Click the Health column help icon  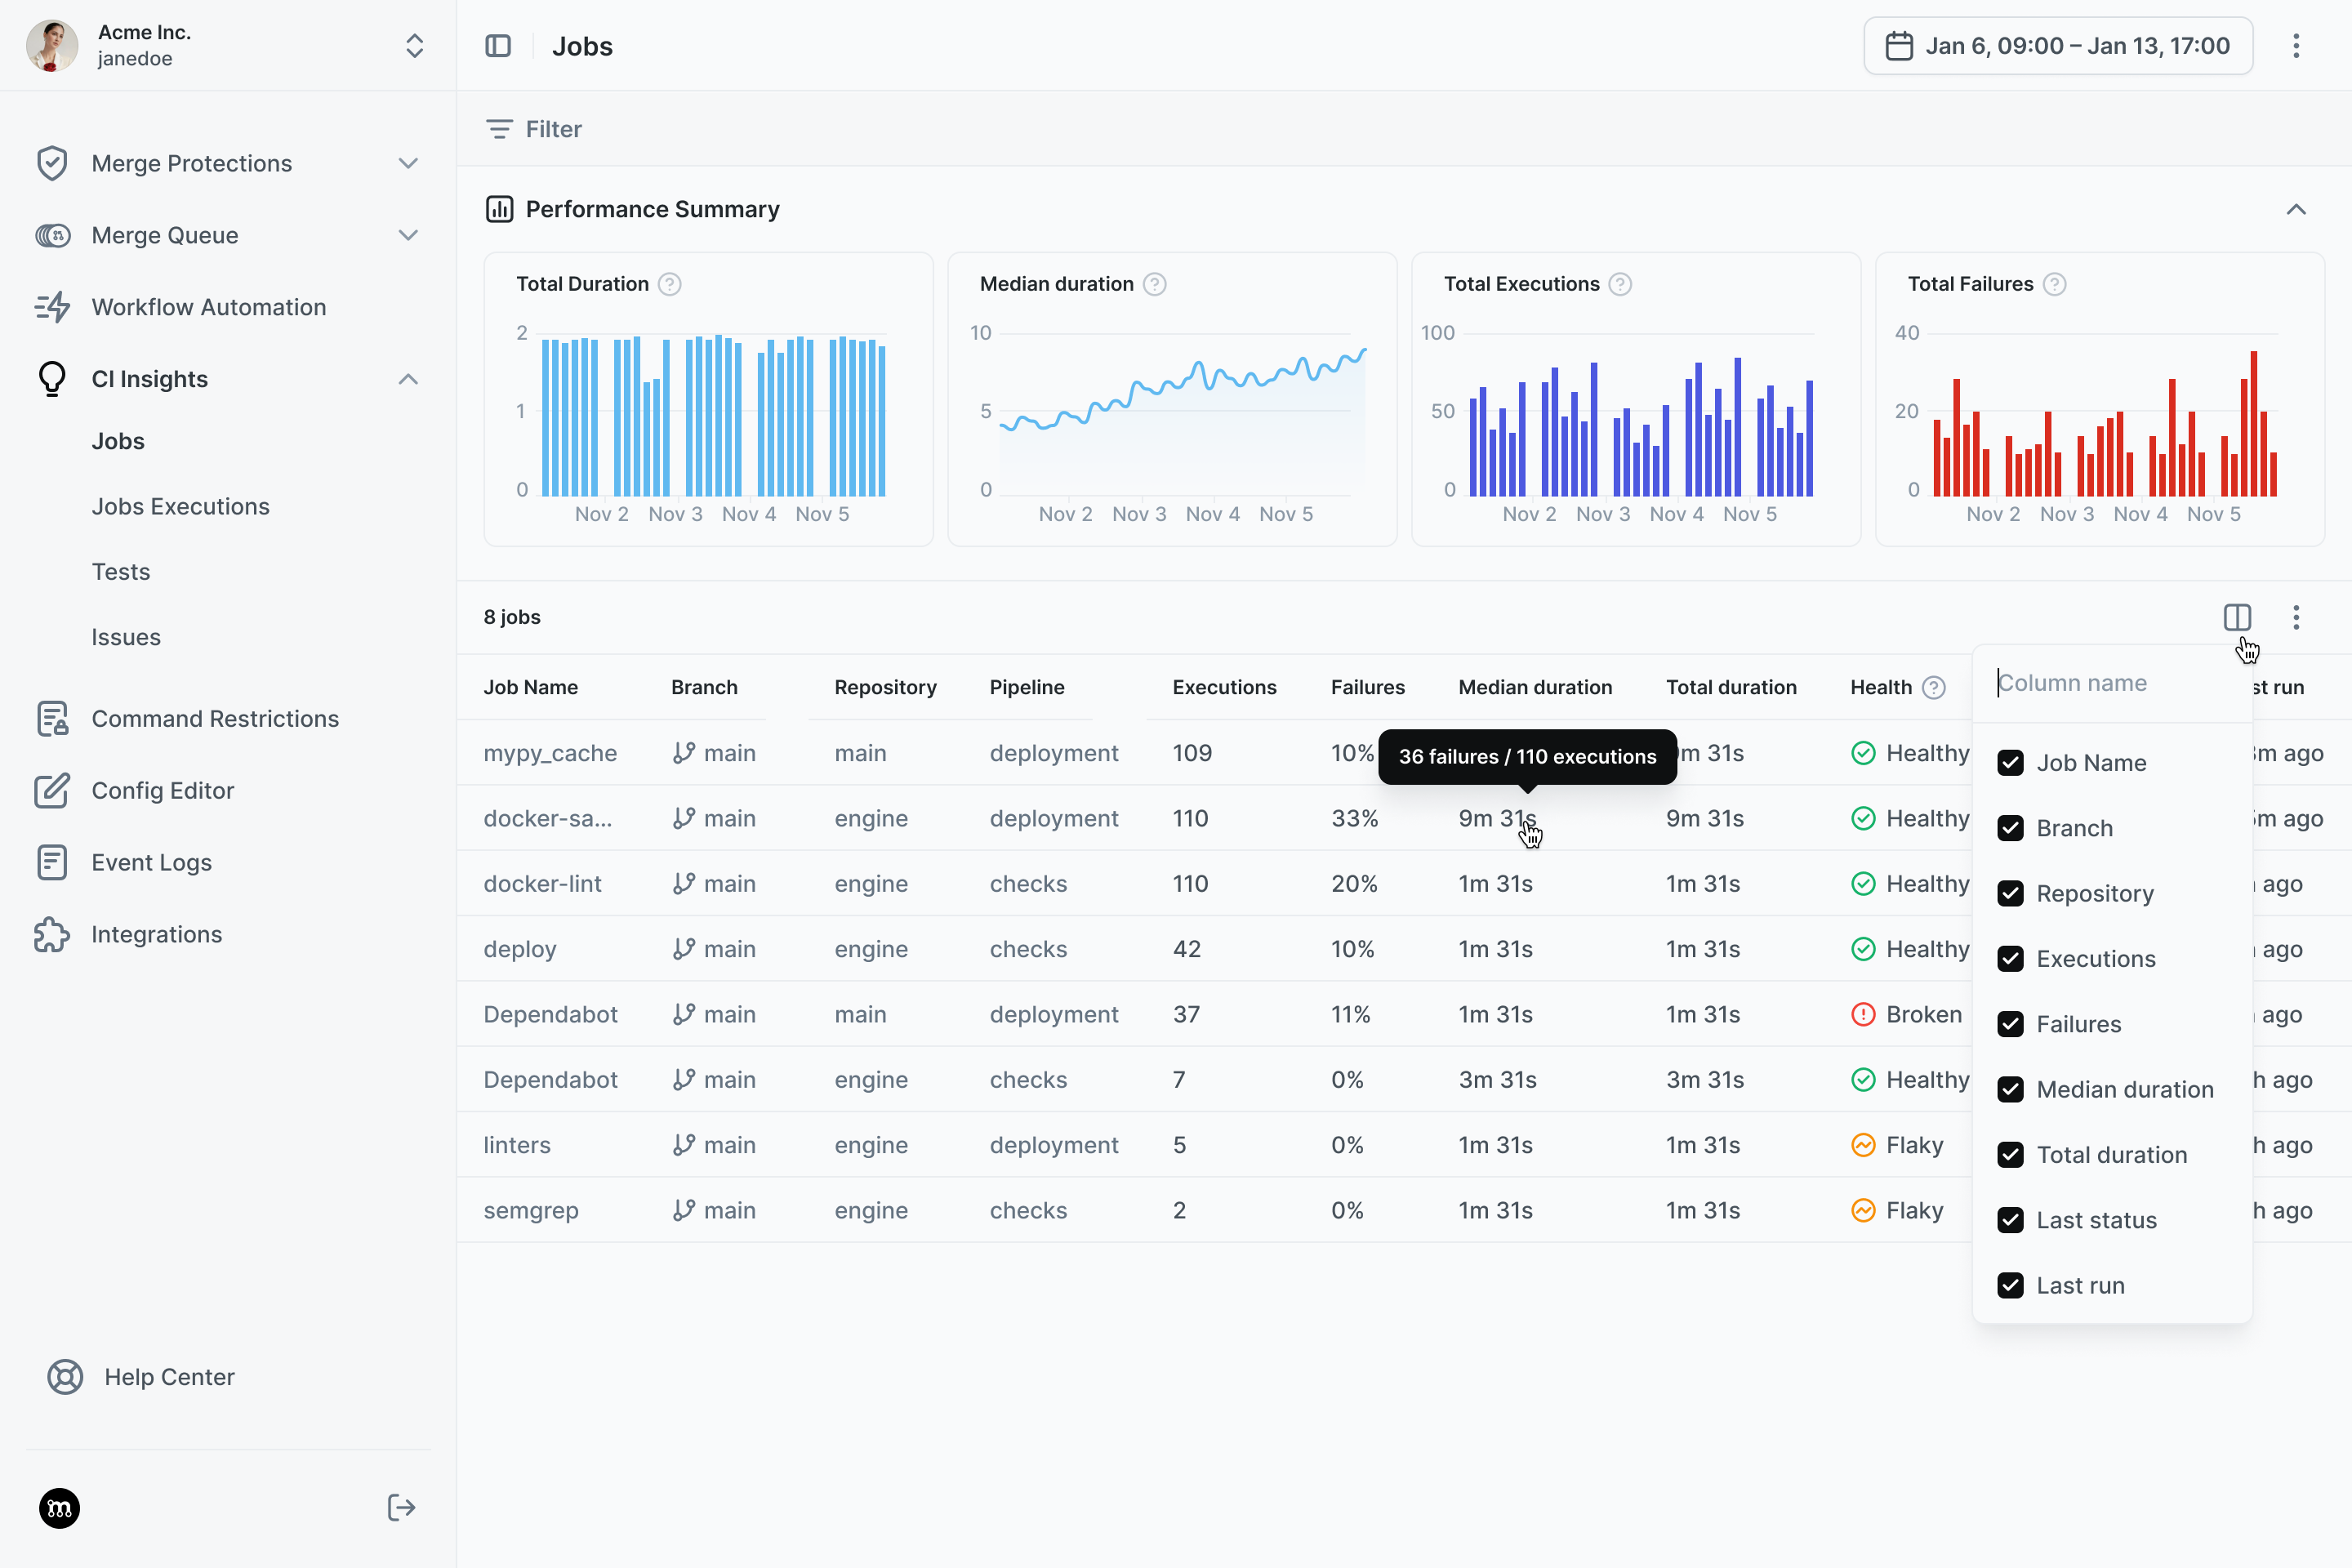[x=1934, y=687]
